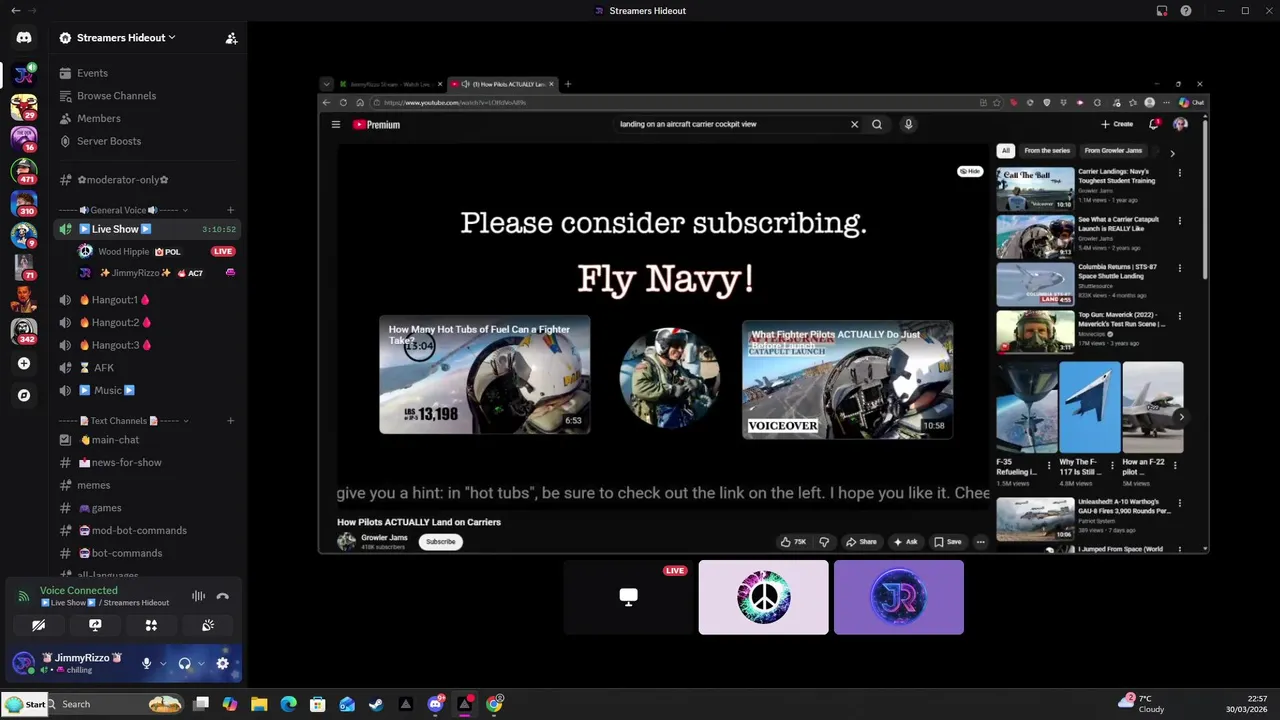
Task: Select the JR logo participant tile
Action: pyautogui.click(x=899, y=597)
